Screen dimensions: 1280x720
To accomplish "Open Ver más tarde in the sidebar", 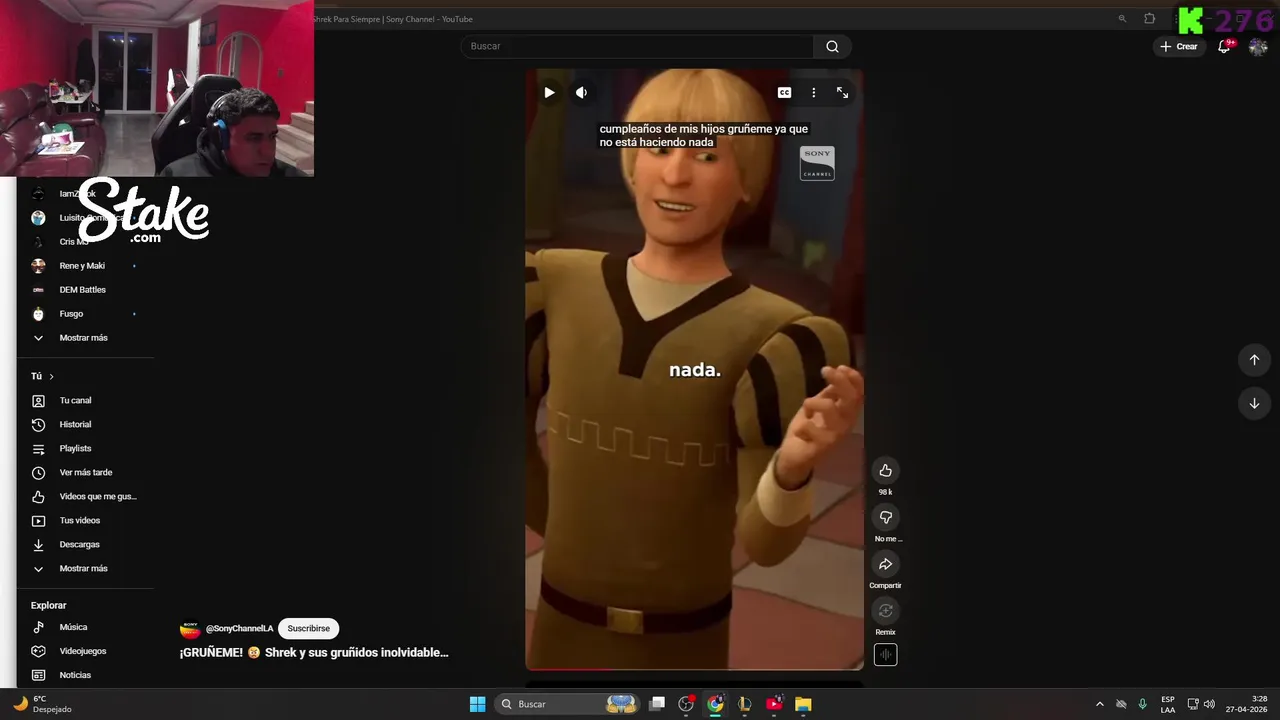I will [85, 472].
